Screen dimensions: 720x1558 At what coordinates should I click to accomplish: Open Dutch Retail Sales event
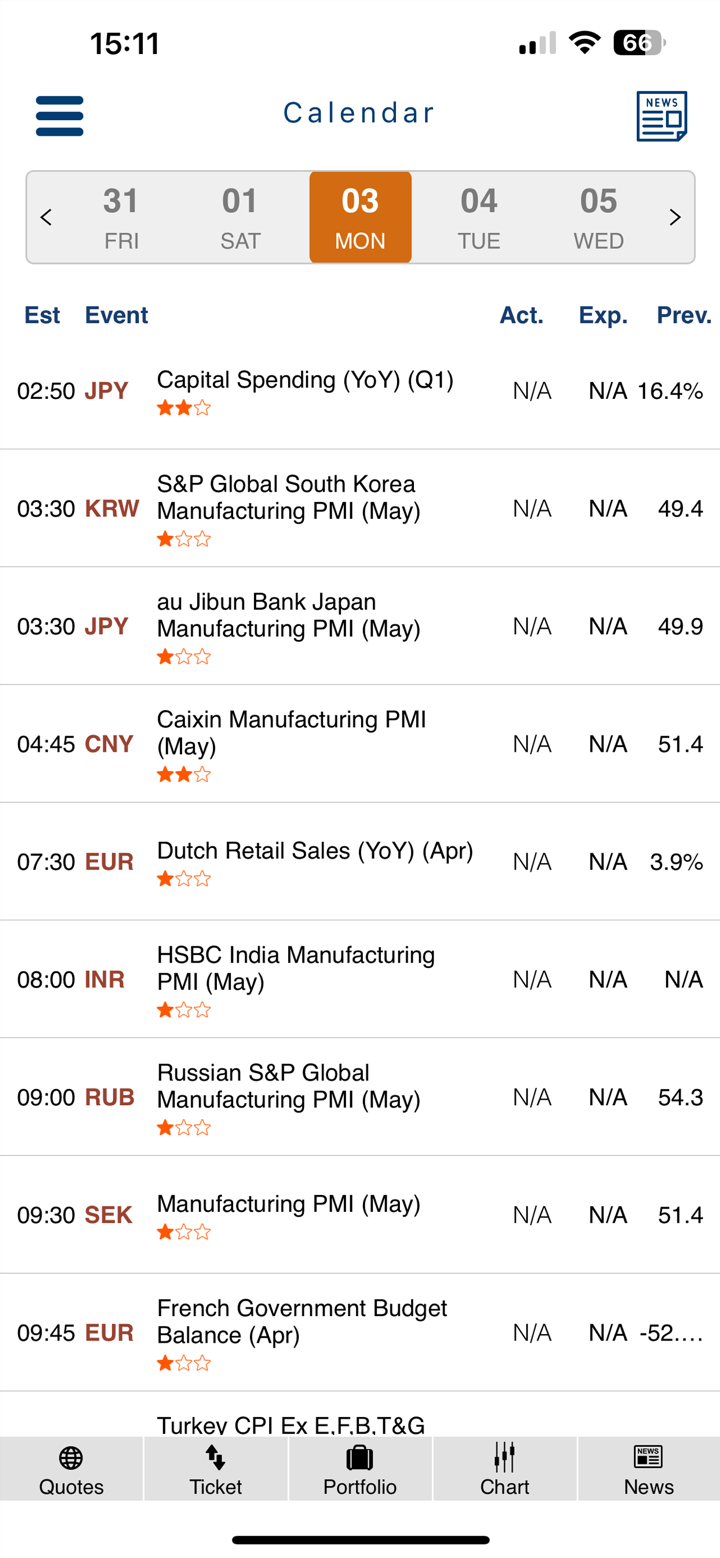(314, 851)
